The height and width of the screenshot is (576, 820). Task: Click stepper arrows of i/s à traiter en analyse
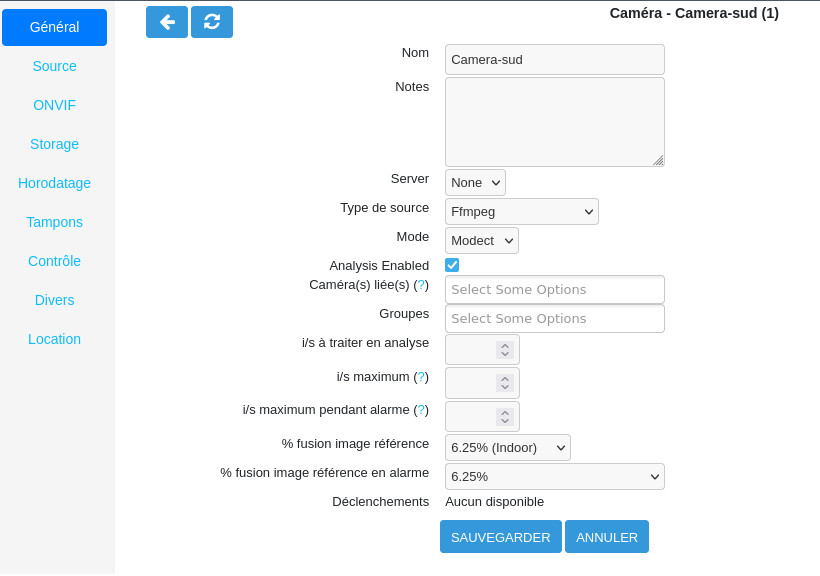[x=505, y=349]
